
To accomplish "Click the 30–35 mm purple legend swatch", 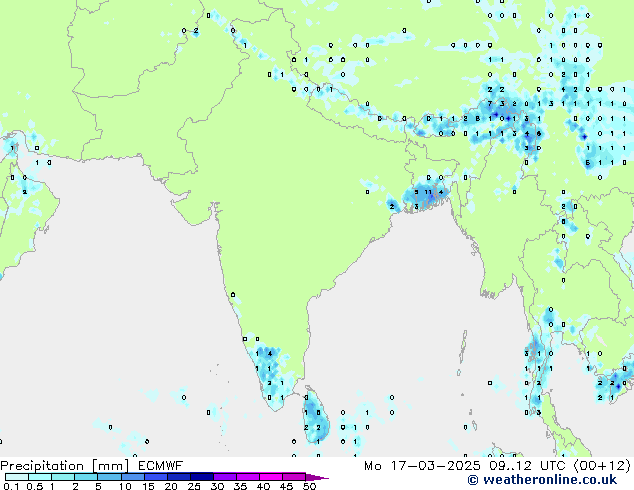I will click(225, 477).
